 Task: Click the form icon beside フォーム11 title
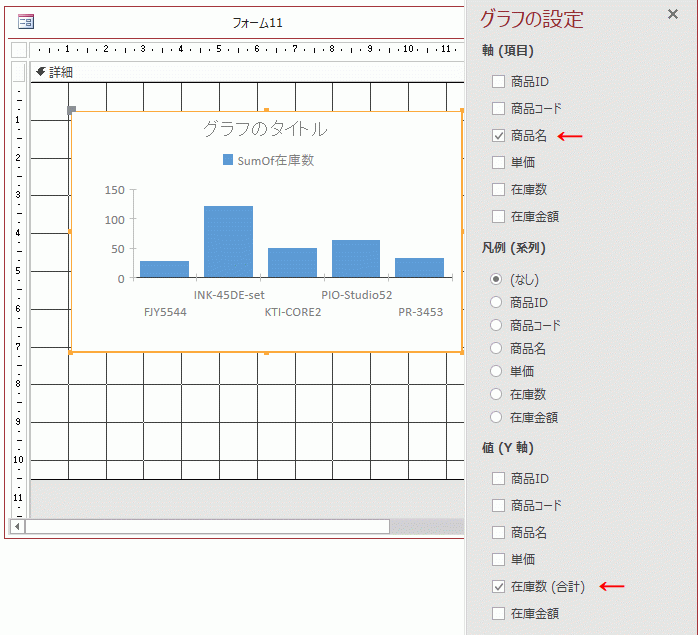(x=26, y=21)
